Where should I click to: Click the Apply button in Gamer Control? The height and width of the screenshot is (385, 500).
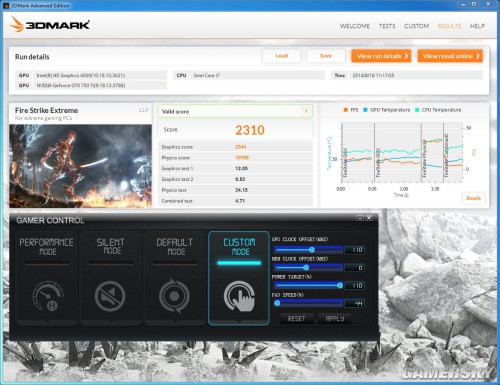click(335, 319)
